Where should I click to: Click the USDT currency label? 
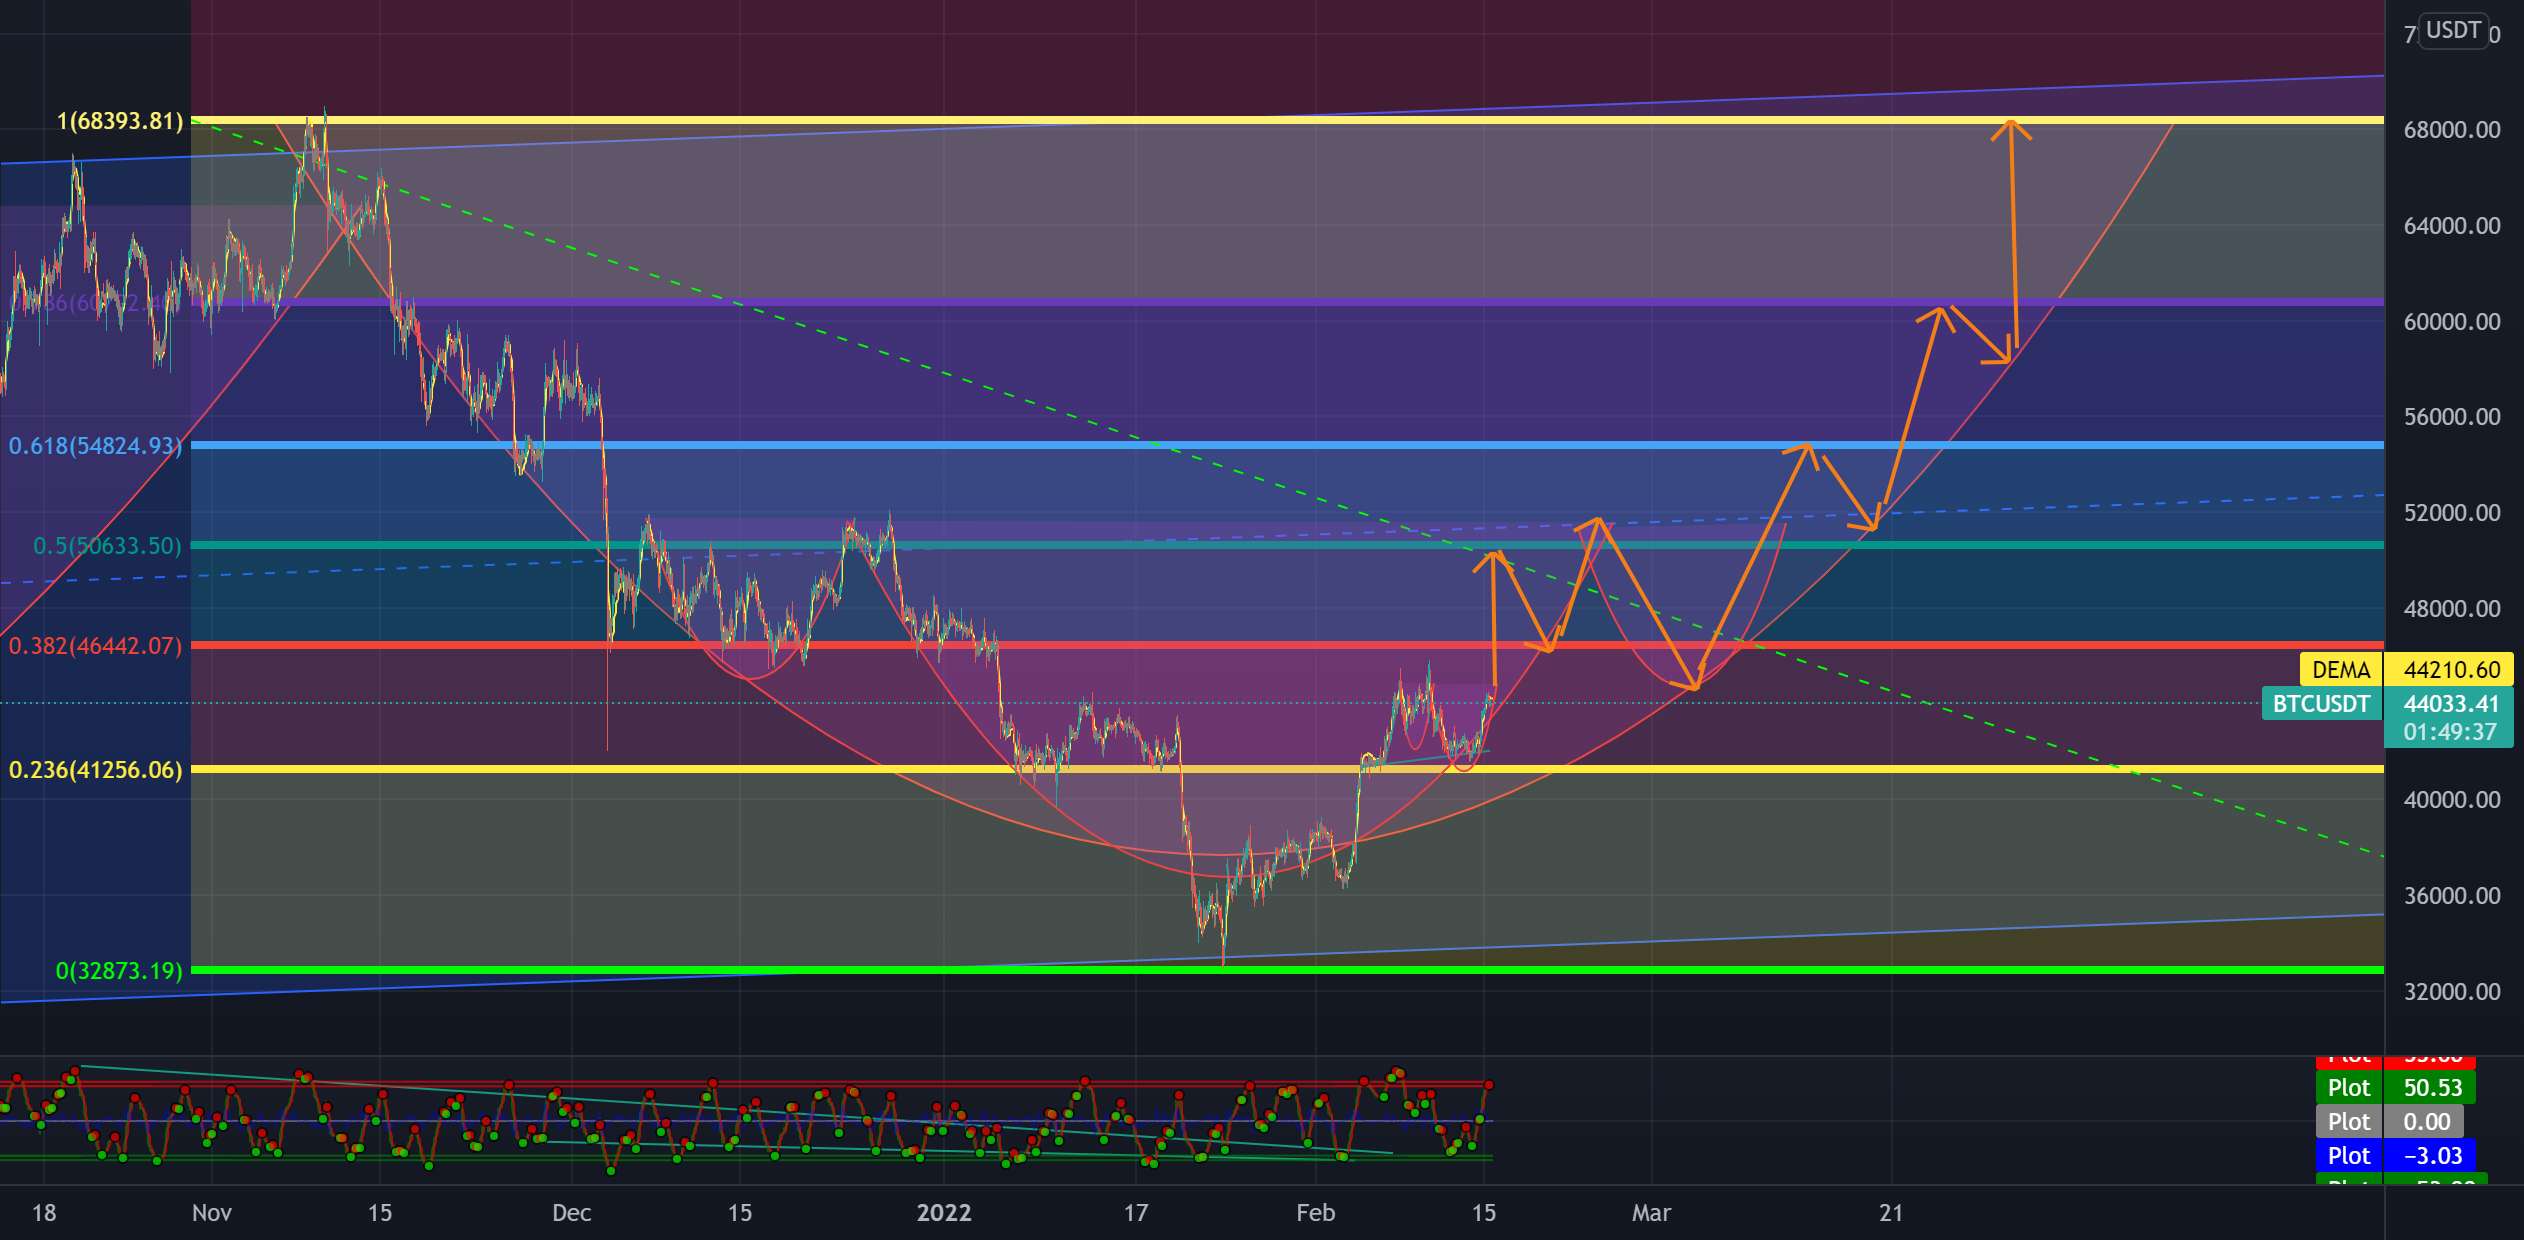coord(2453,30)
